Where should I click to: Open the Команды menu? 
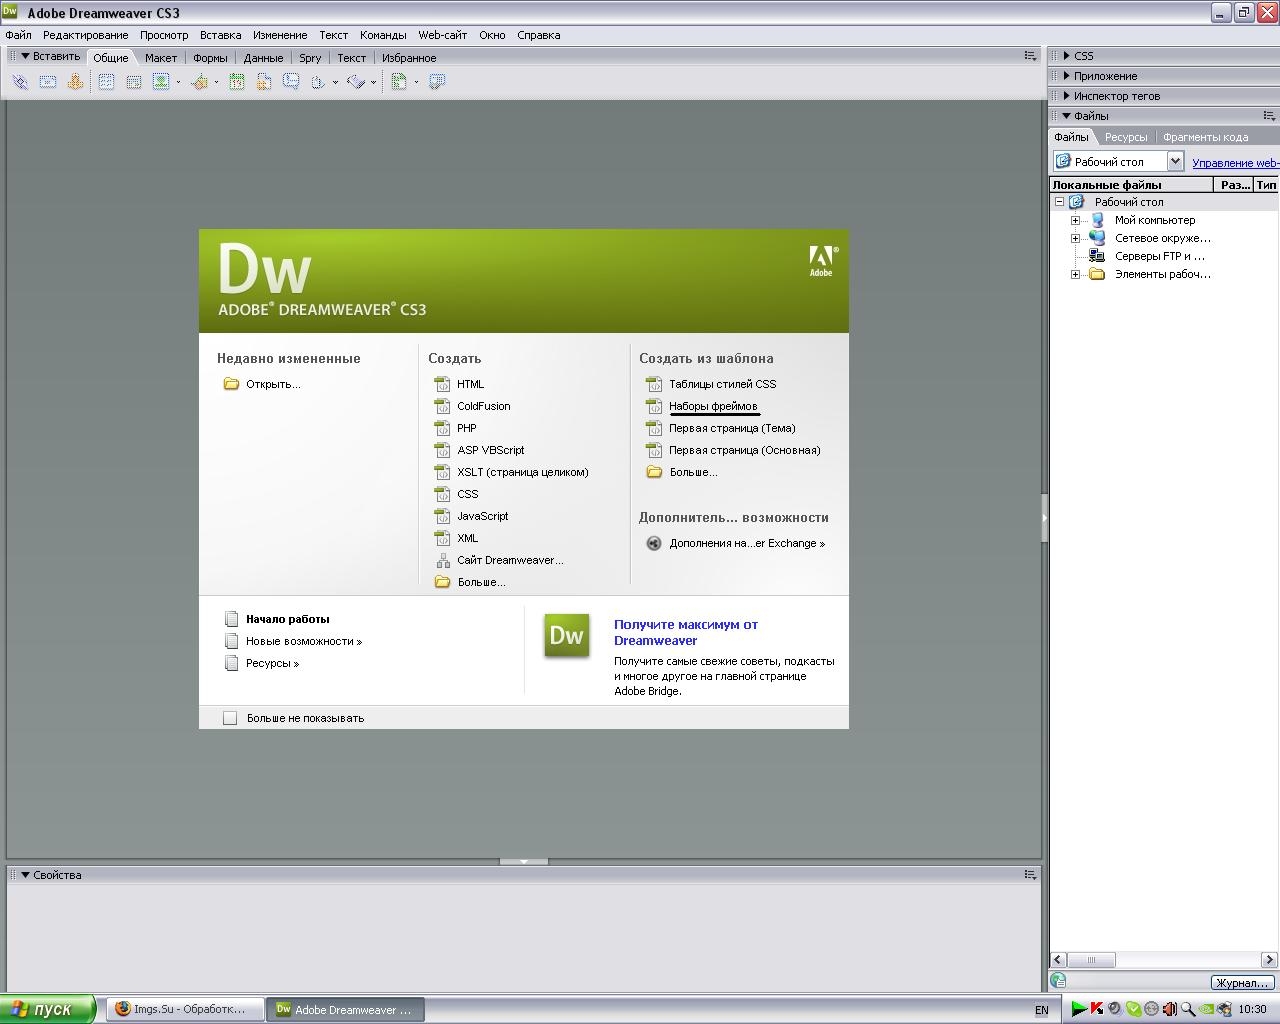point(382,35)
